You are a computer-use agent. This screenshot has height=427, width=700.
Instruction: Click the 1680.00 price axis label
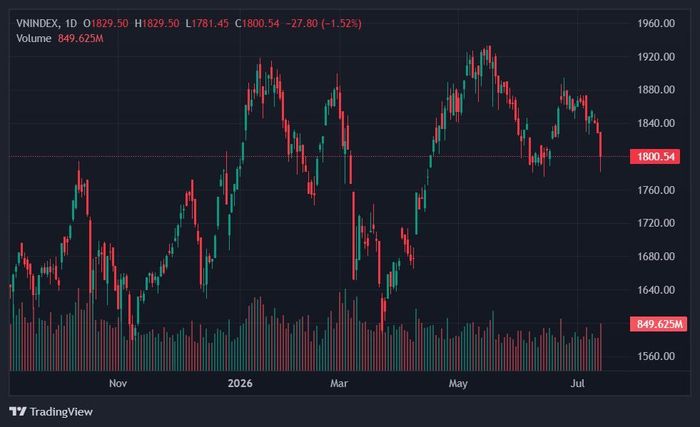[x=656, y=256]
